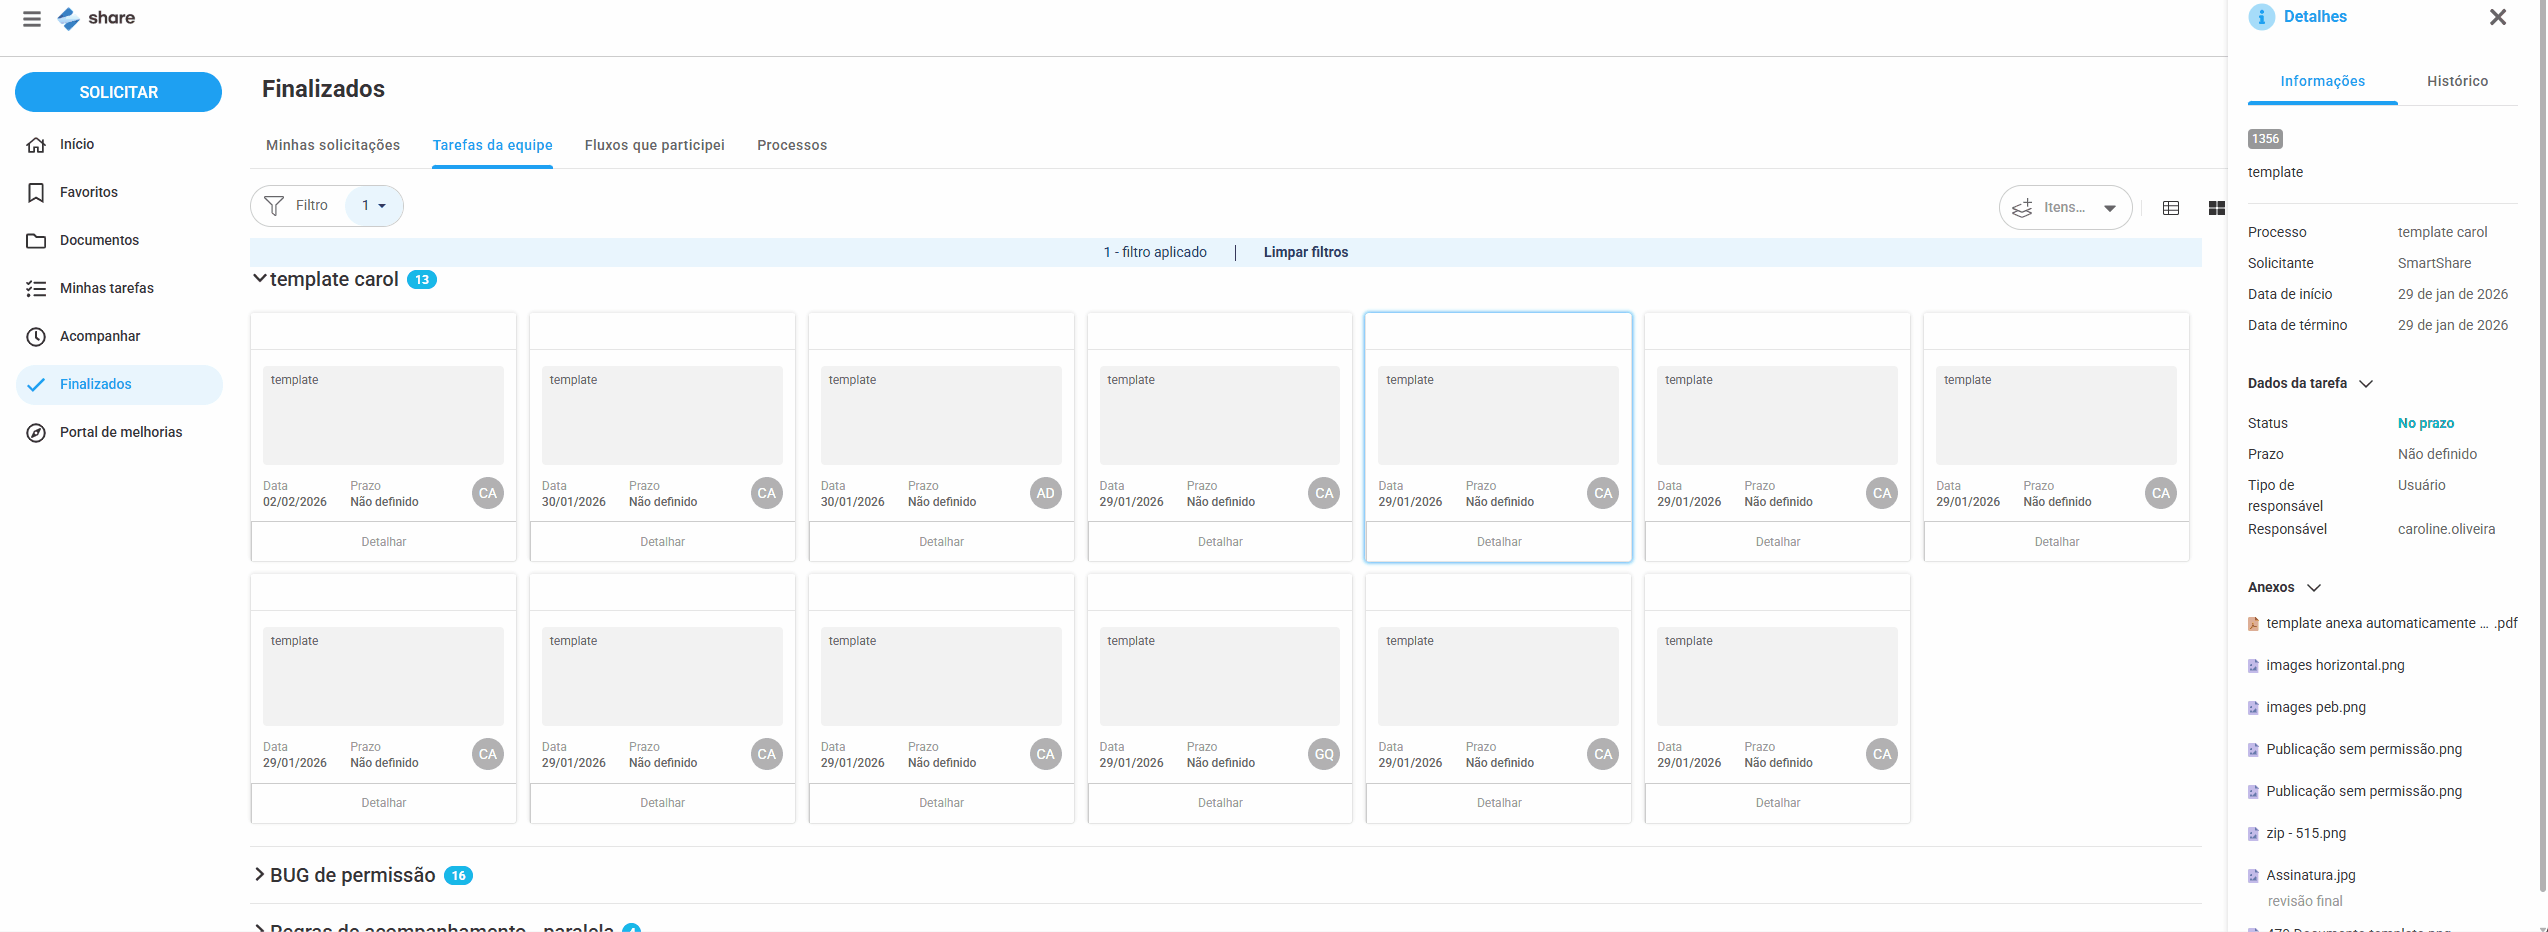This screenshot has height=932, width=2548.
Task: Click Limpar filtros link
Action: pyautogui.click(x=1305, y=252)
